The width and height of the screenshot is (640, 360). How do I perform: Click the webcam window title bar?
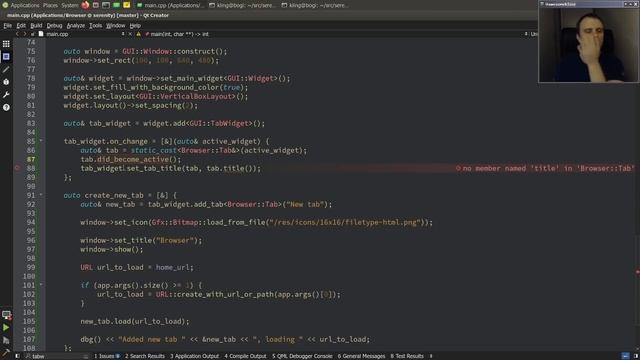click(x=589, y=4)
